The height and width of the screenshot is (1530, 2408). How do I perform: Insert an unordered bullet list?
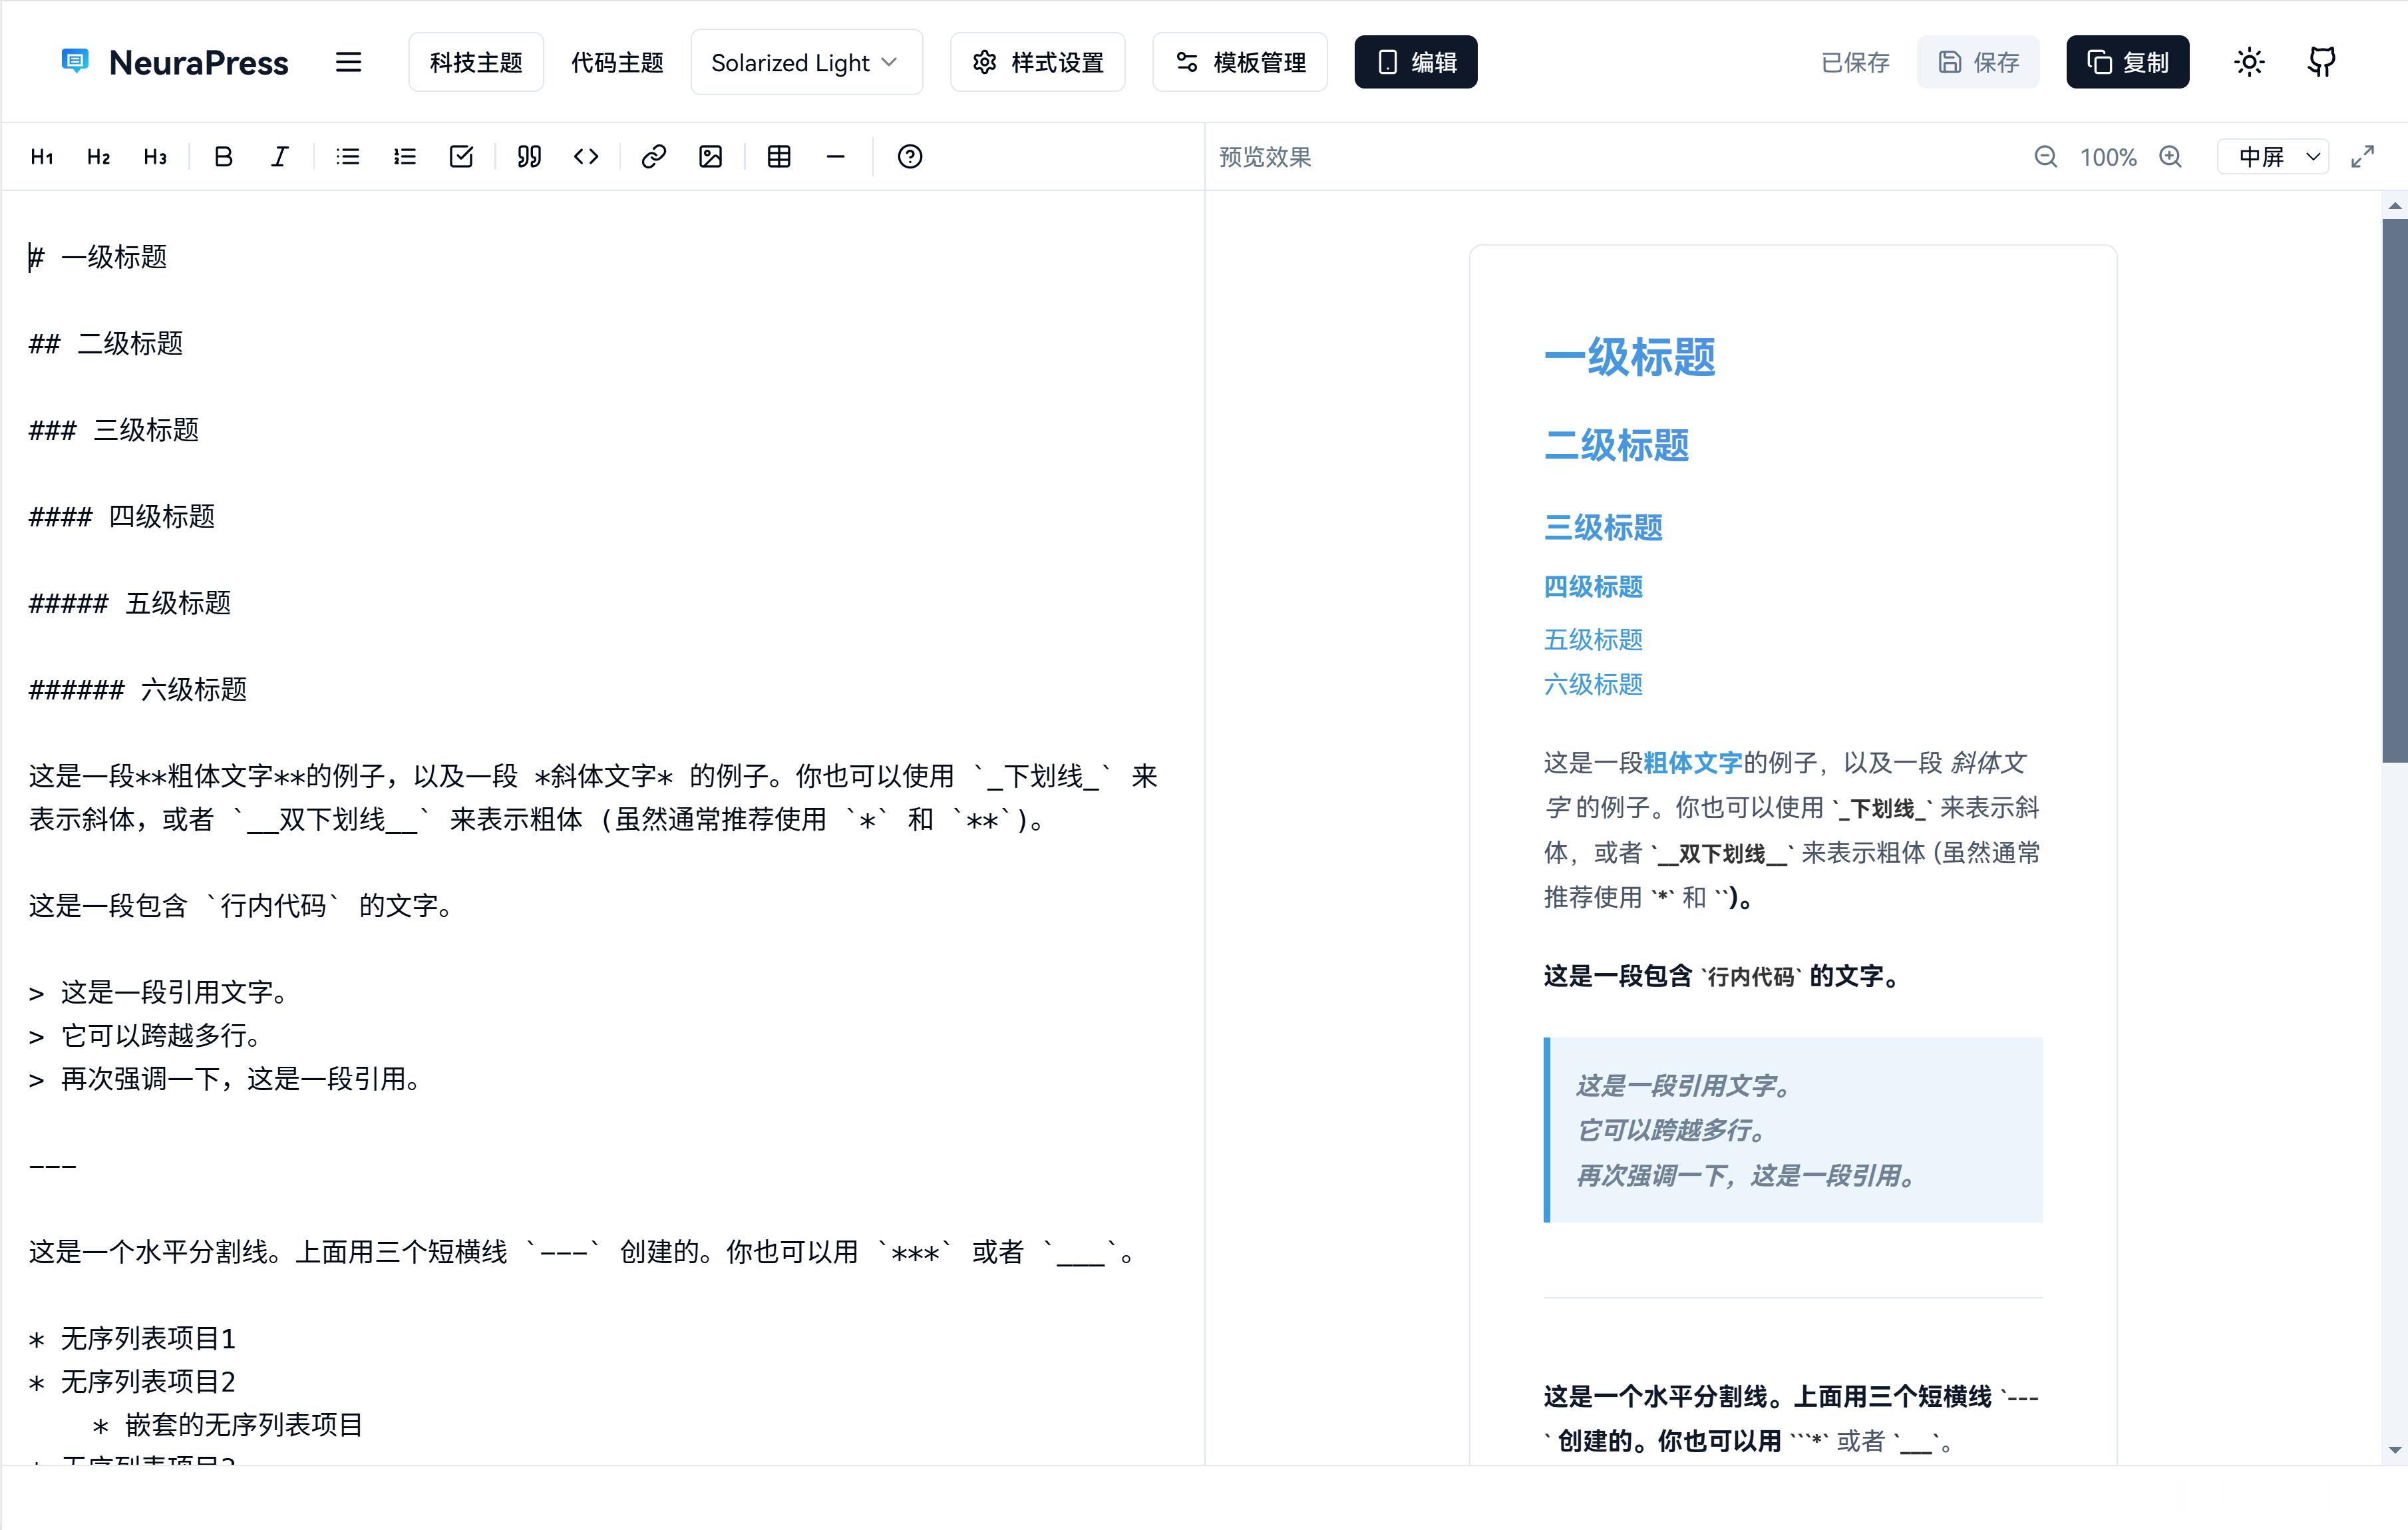point(348,157)
